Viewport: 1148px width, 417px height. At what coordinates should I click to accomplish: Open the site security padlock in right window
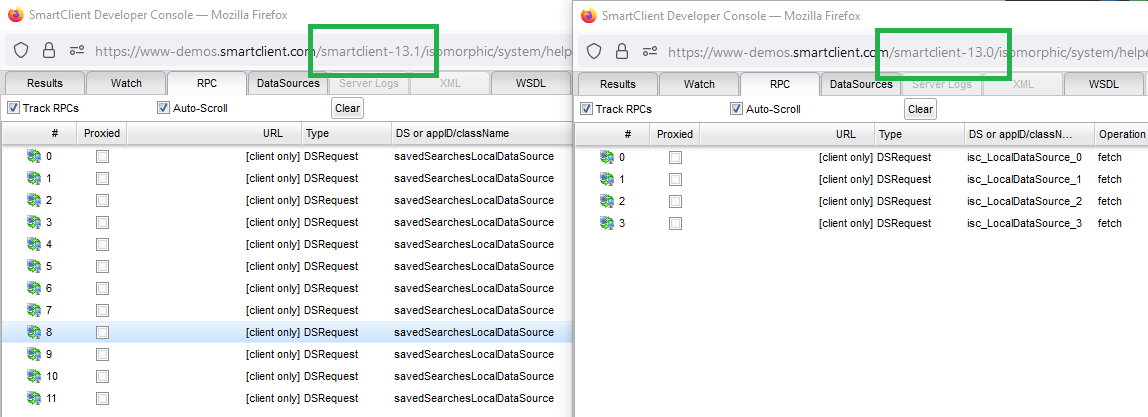tap(622, 51)
